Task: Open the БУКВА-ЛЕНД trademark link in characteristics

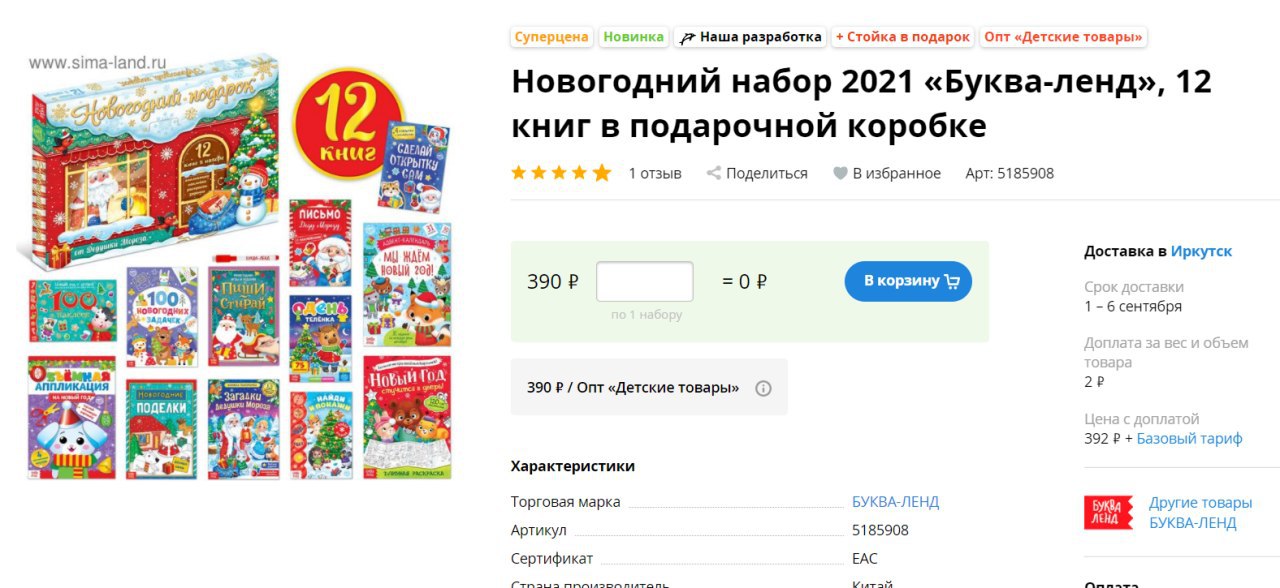Action: [895, 502]
